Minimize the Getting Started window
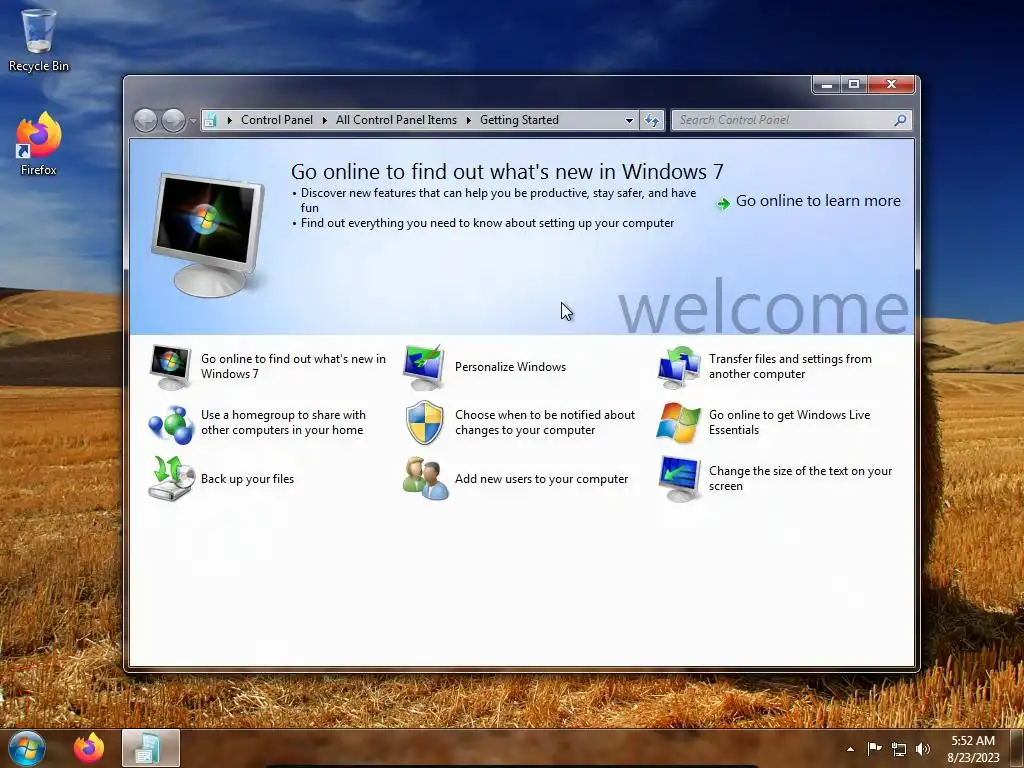The height and width of the screenshot is (768, 1024). pyautogui.click(x=827, y=84)
